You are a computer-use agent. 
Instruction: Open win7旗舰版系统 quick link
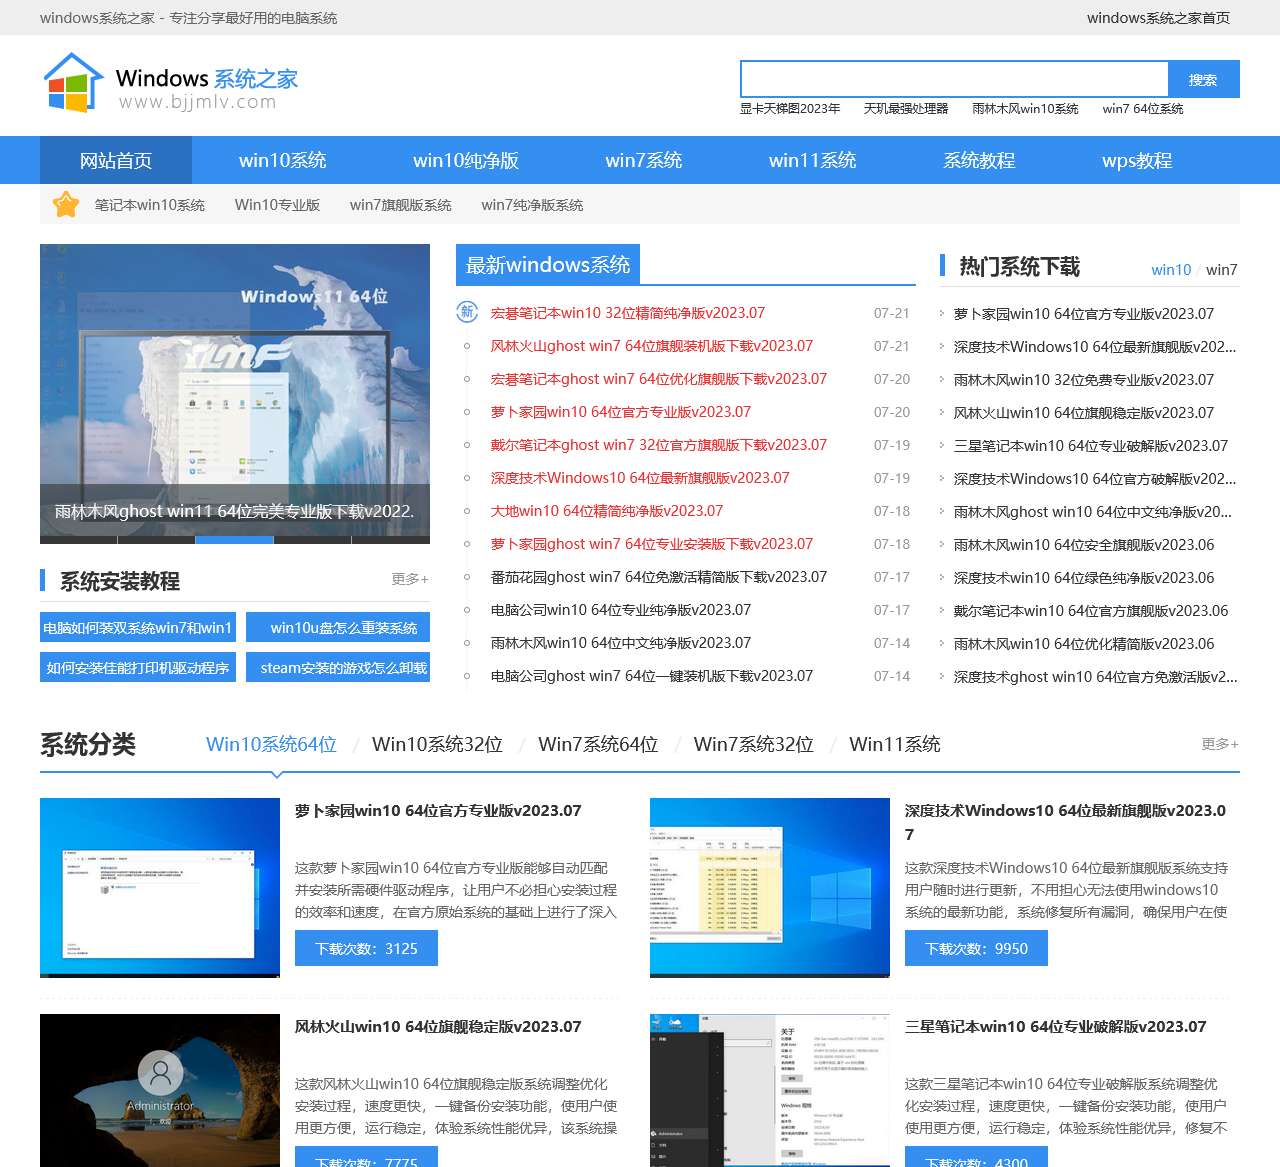[401, 205]
